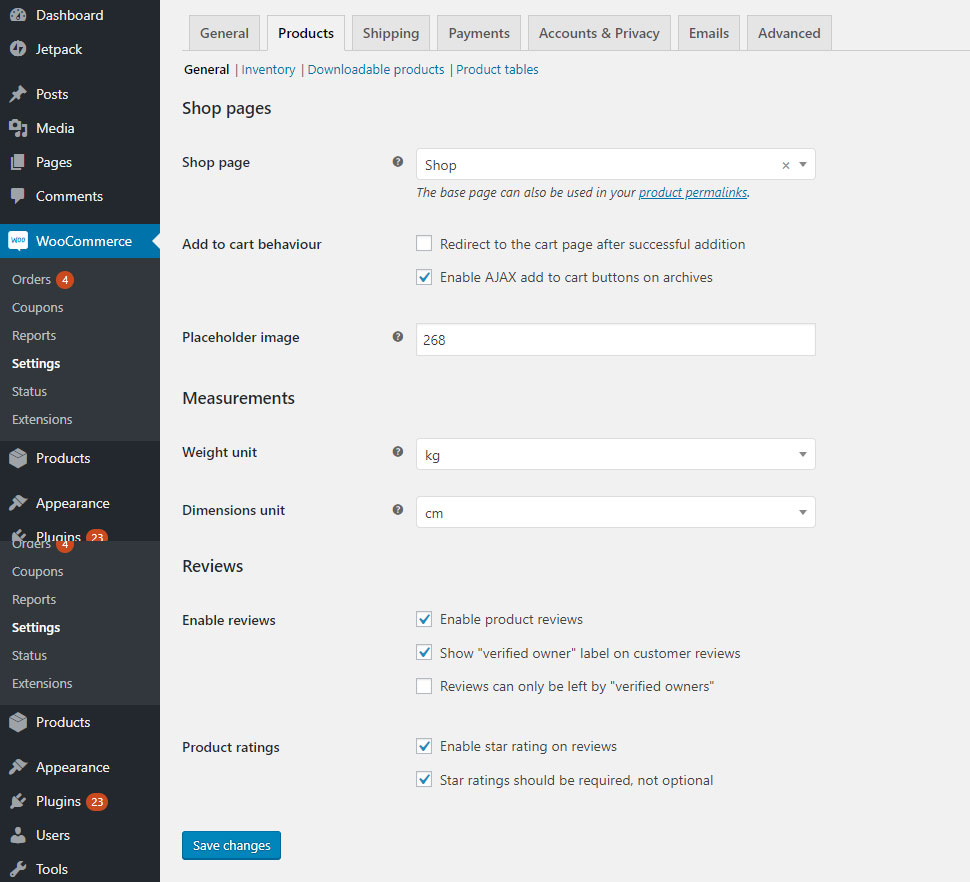Show help tip for Weight unit
The width and height of the screenshot is (970, 882).
398,452
